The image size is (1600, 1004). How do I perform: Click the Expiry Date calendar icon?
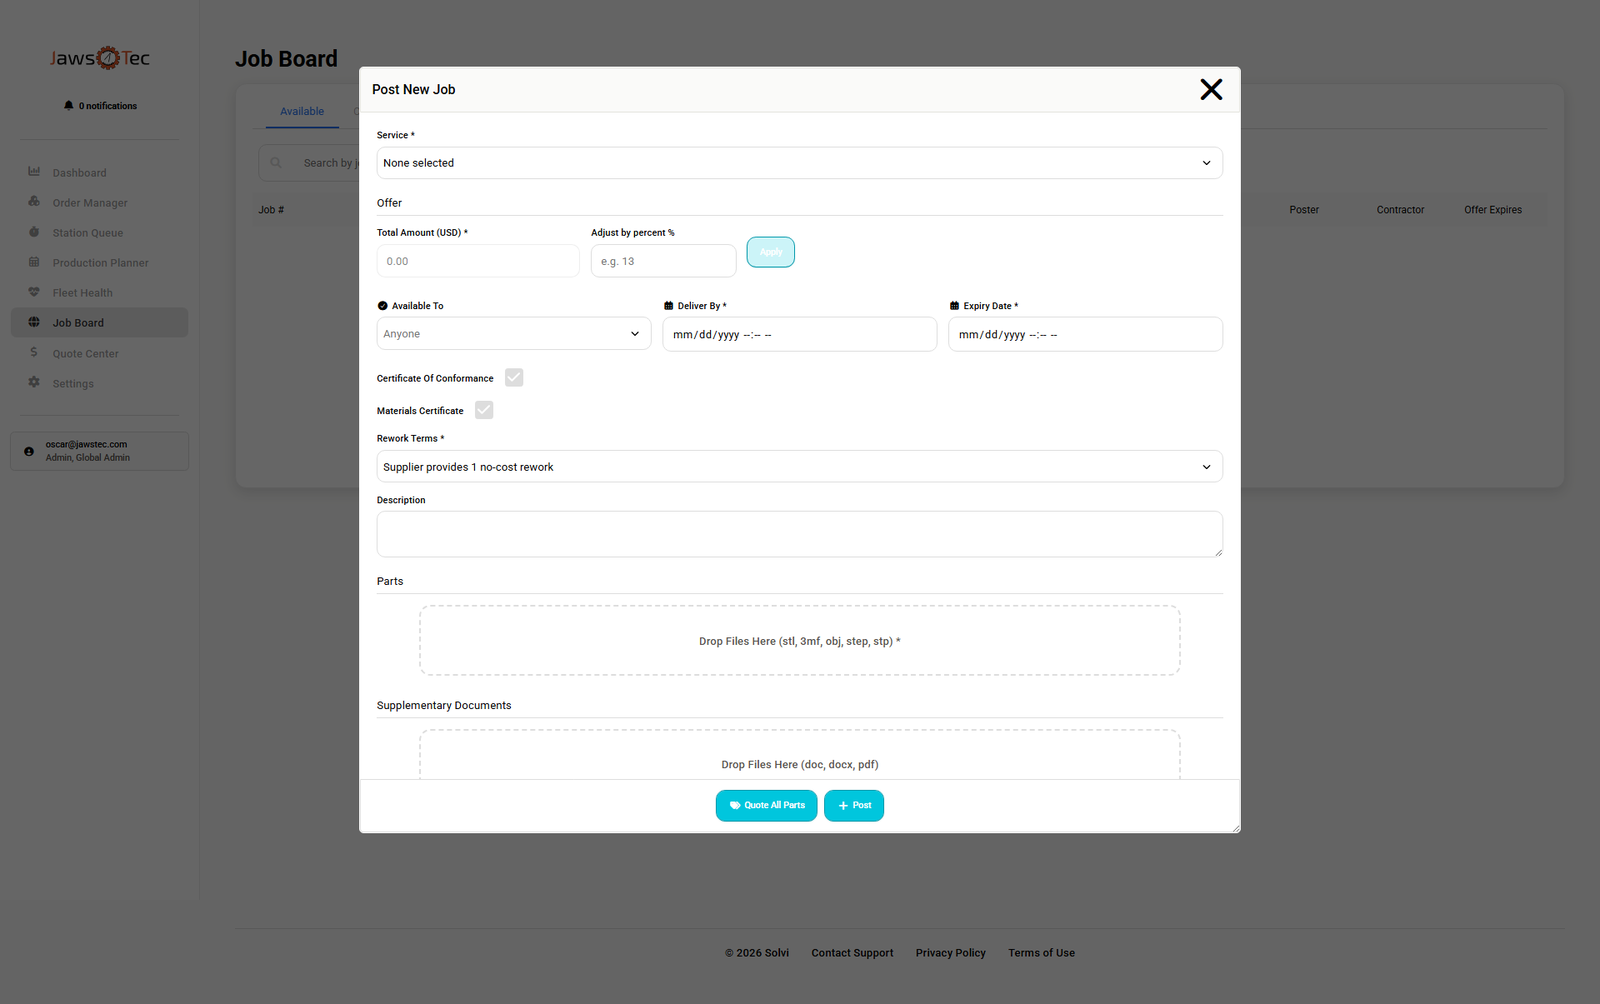pyautogui.click(x=955, y=306)
